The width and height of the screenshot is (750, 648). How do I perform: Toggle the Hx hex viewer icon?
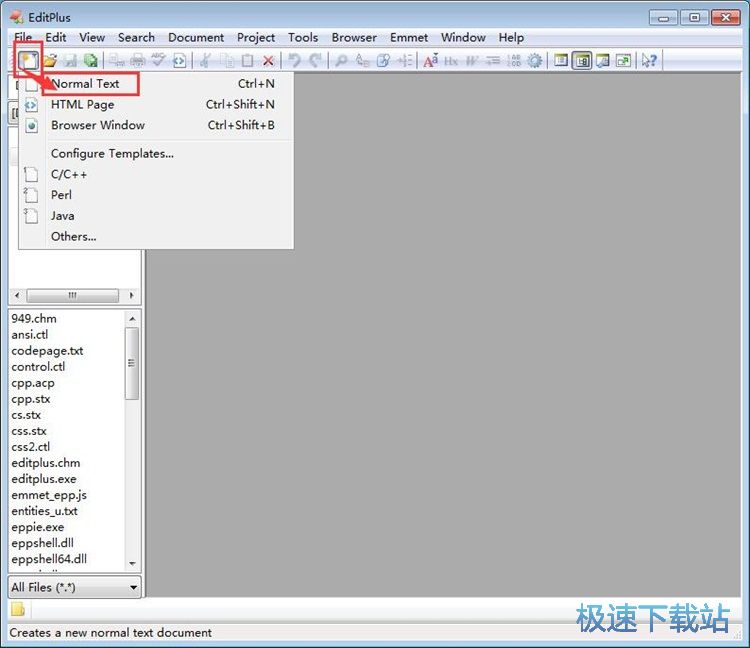click(451, 61)
